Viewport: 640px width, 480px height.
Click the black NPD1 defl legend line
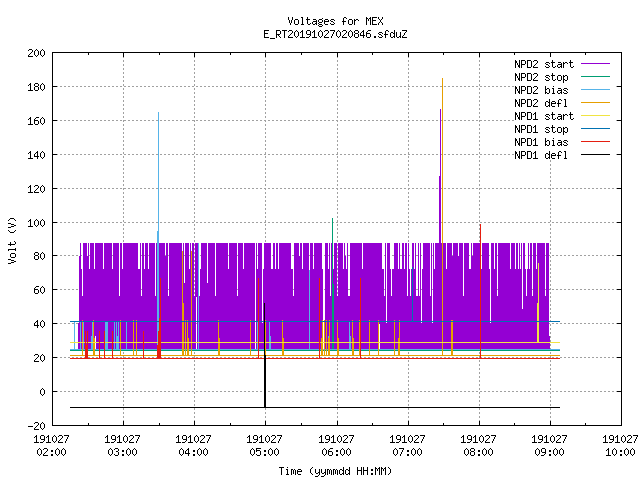click(x=595, y=155)
